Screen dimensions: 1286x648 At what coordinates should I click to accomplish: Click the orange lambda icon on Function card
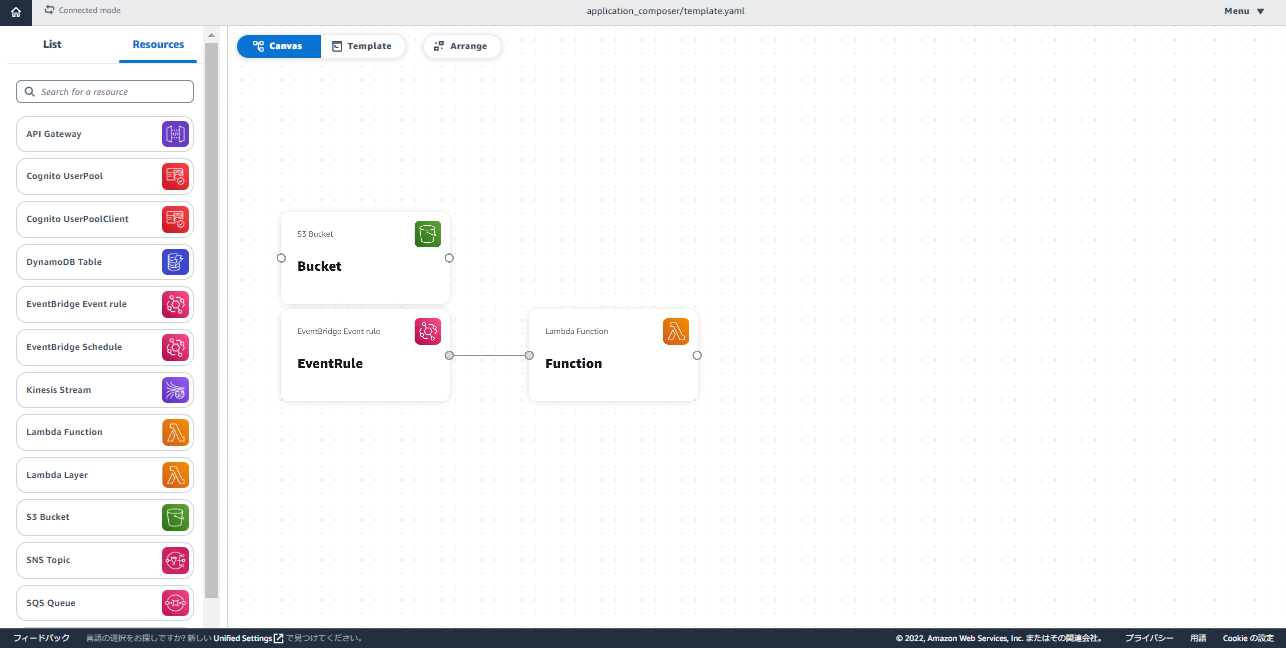click(676, 332)
